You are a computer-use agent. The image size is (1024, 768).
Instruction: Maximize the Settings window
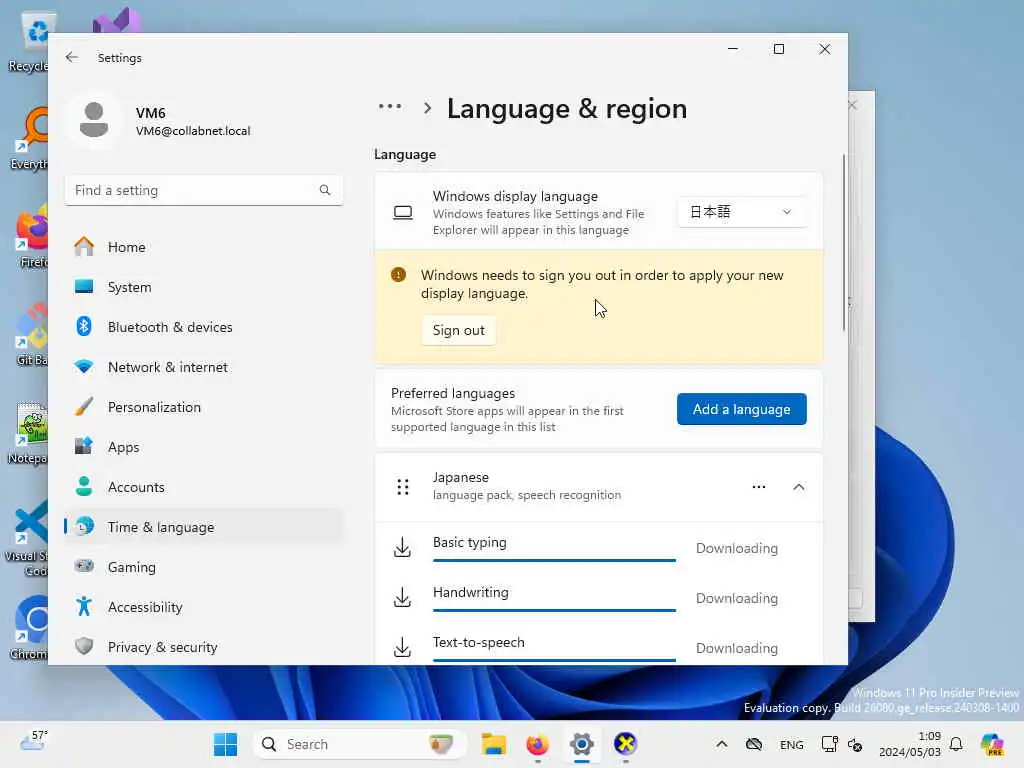[778, 49]
